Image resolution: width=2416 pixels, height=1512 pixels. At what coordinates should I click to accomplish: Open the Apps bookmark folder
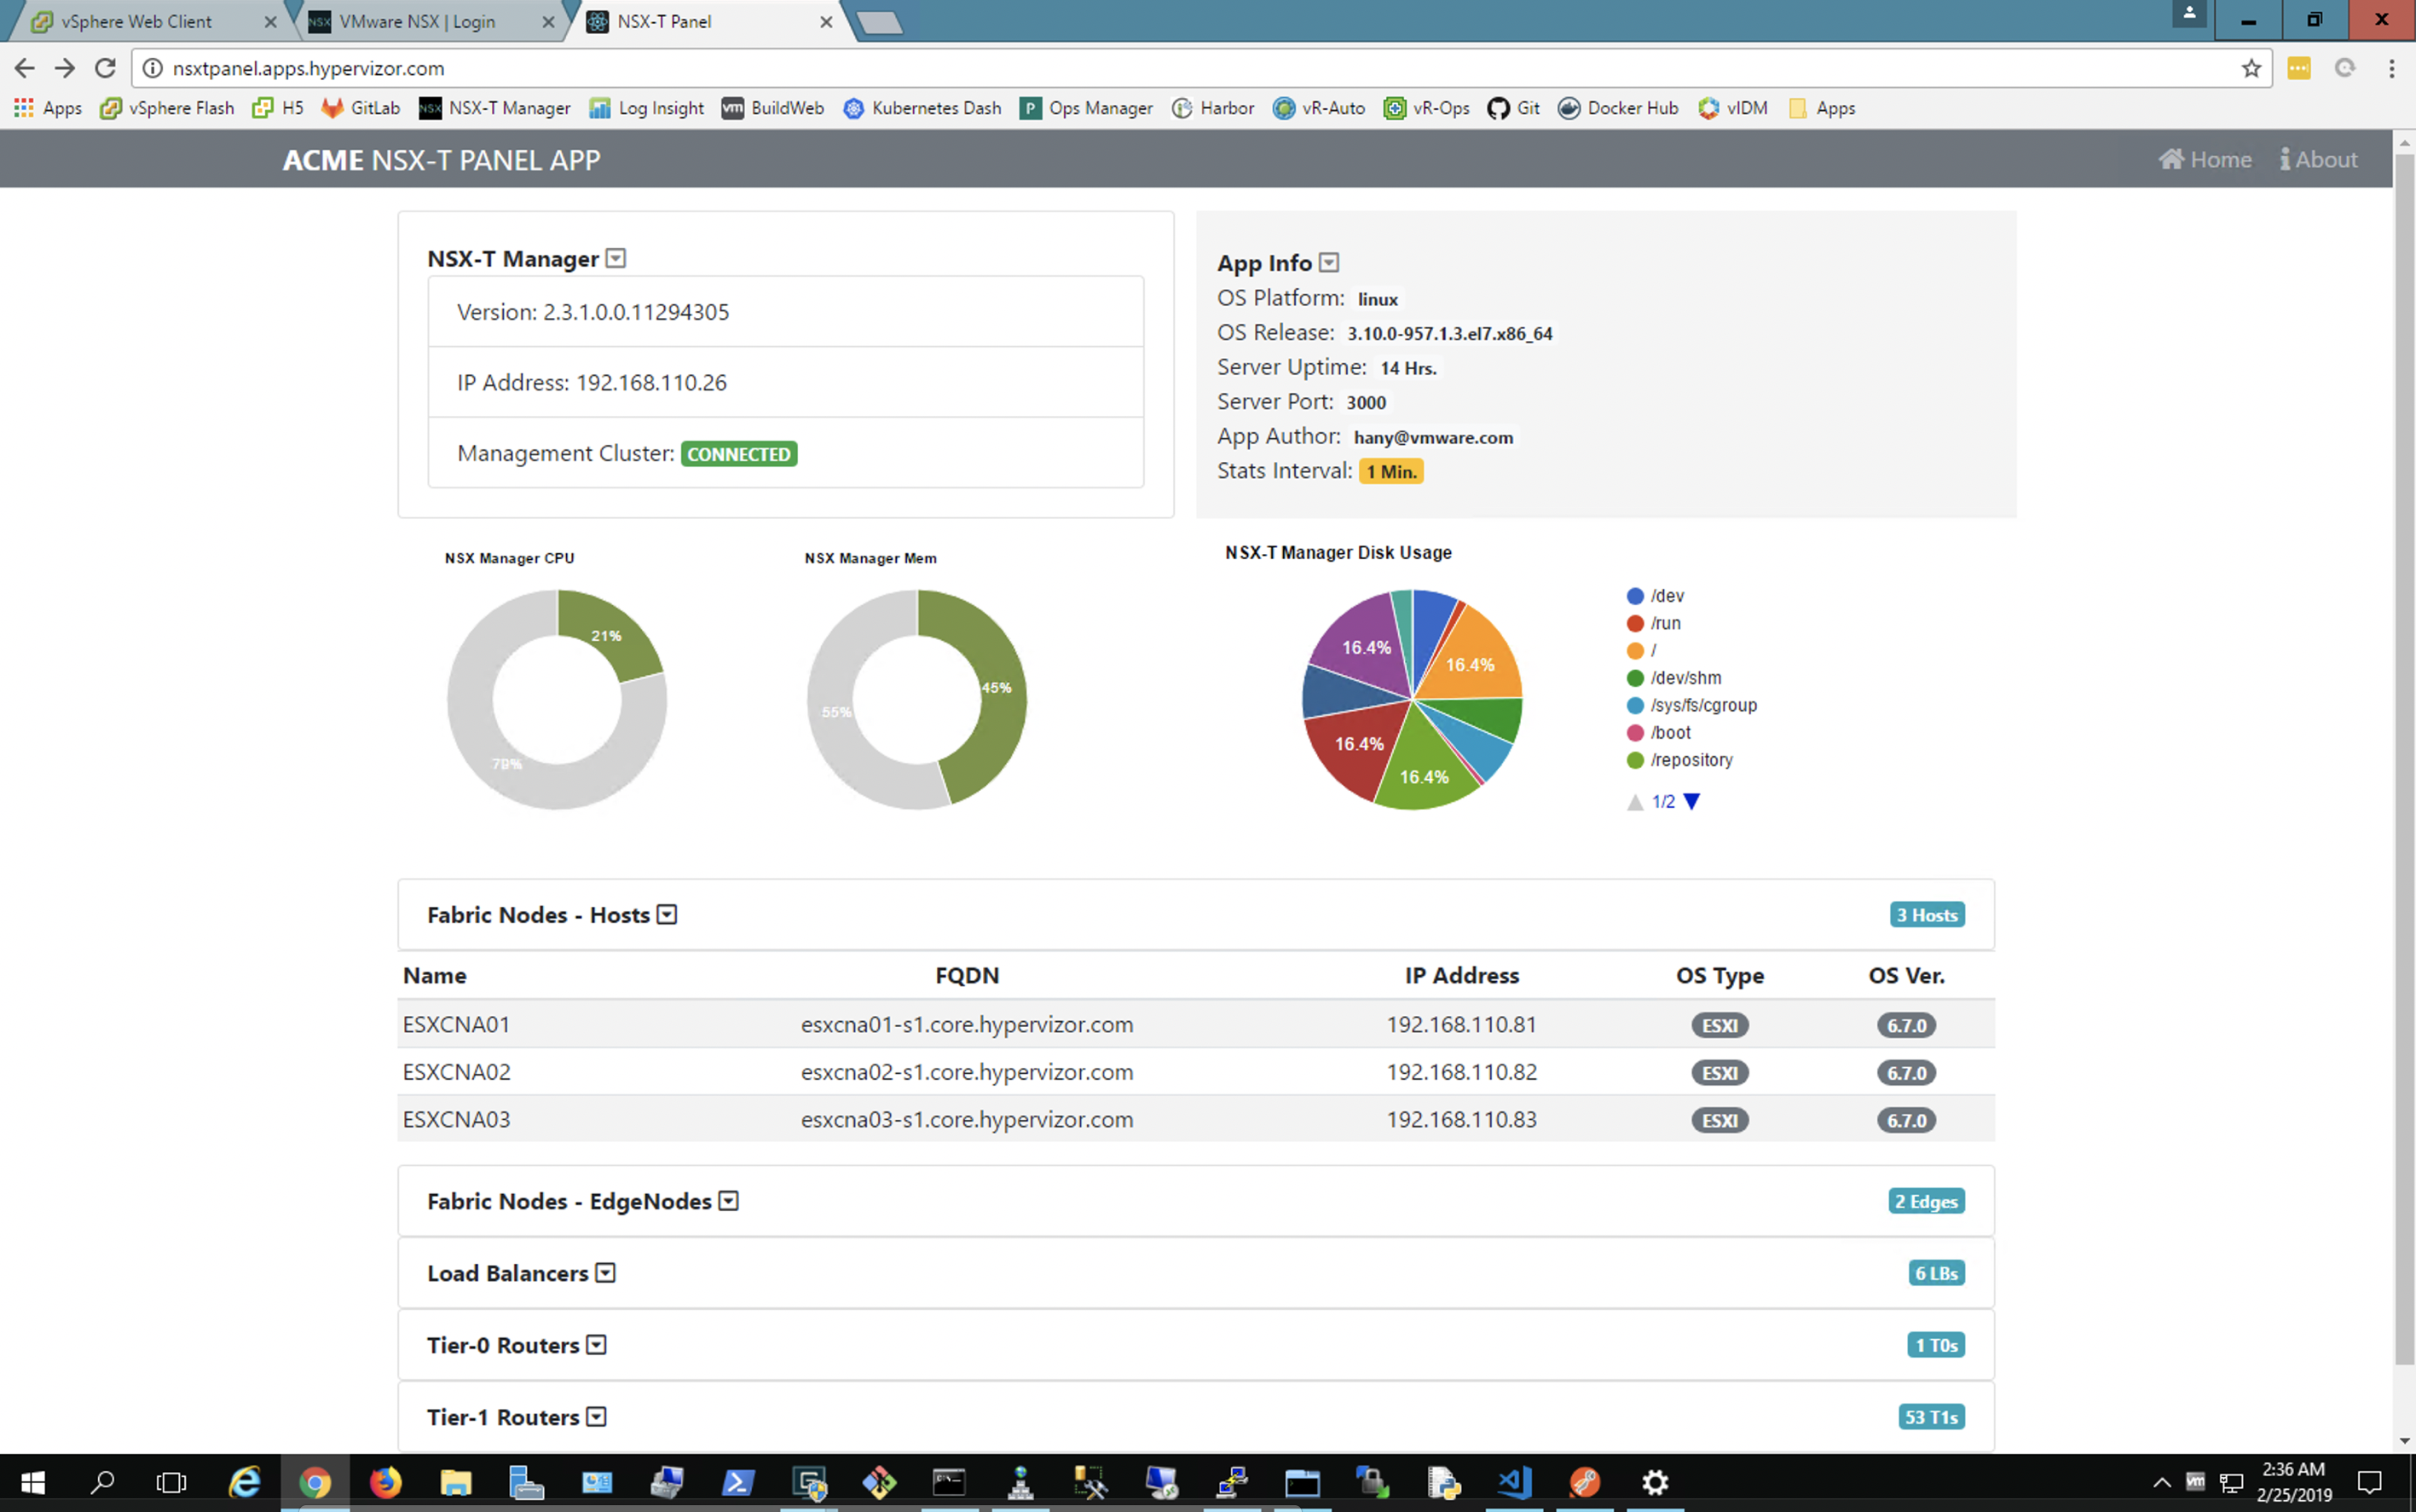1822,108
